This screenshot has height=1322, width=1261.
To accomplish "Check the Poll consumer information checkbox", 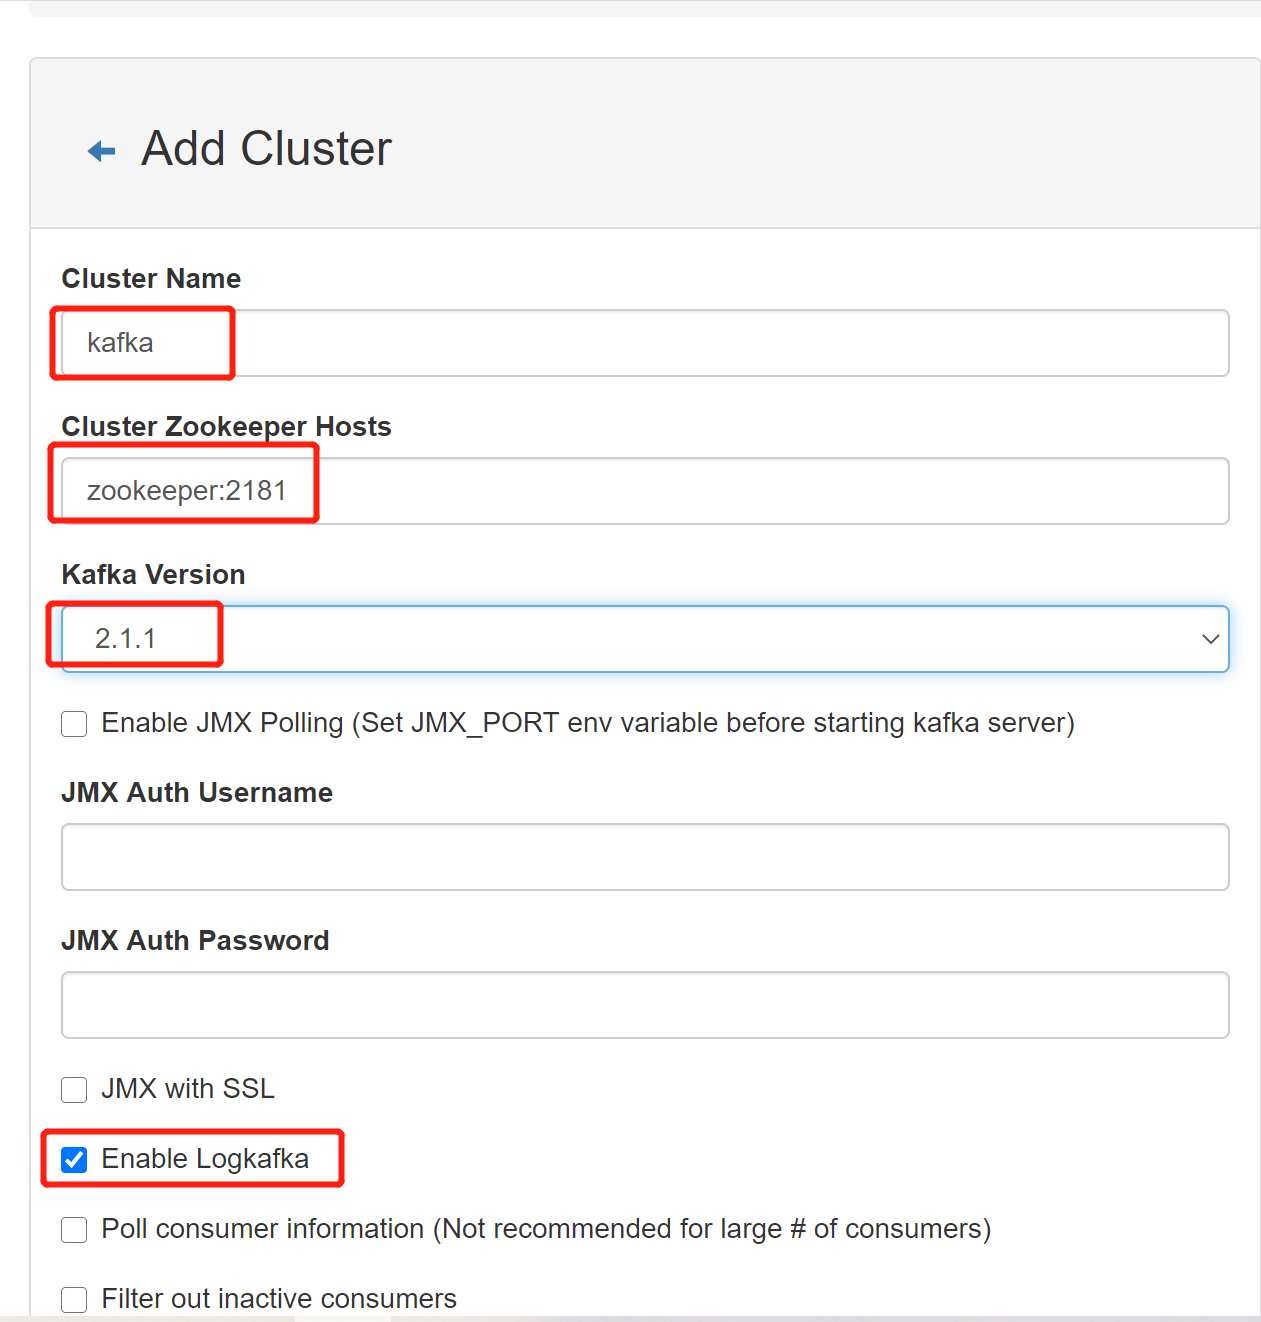I will click(74, 1230).
